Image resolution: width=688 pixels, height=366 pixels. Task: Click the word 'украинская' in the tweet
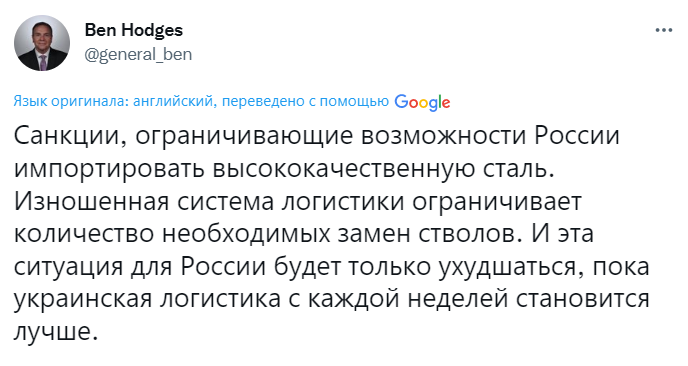[x=83, y=300]
